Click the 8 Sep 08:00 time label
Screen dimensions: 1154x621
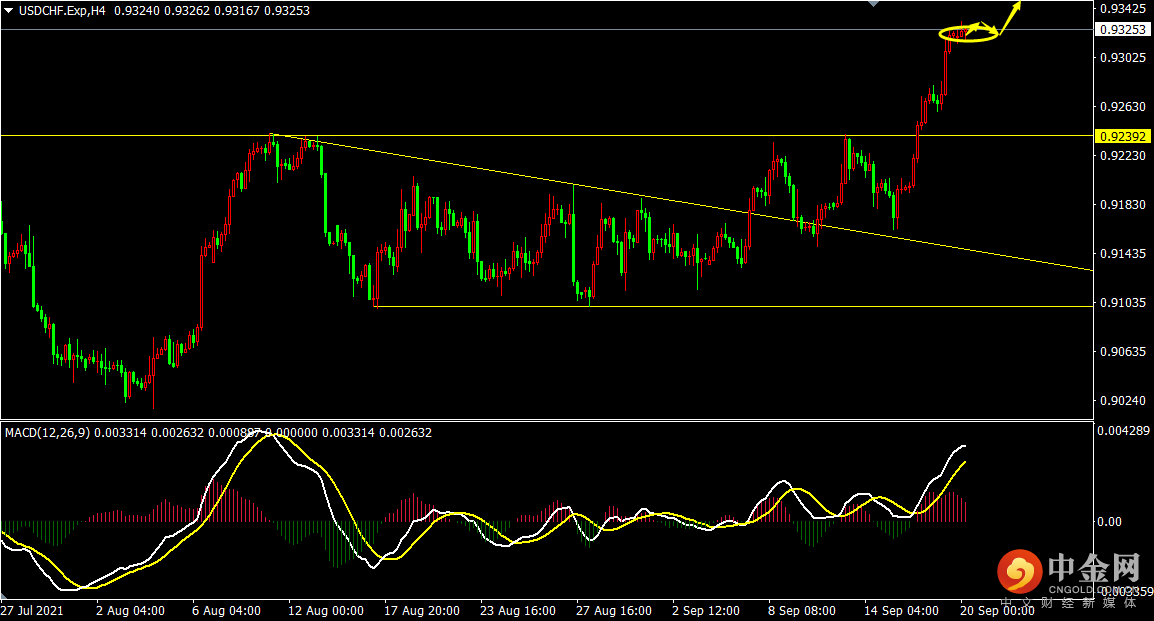click(x=802, y=611)
